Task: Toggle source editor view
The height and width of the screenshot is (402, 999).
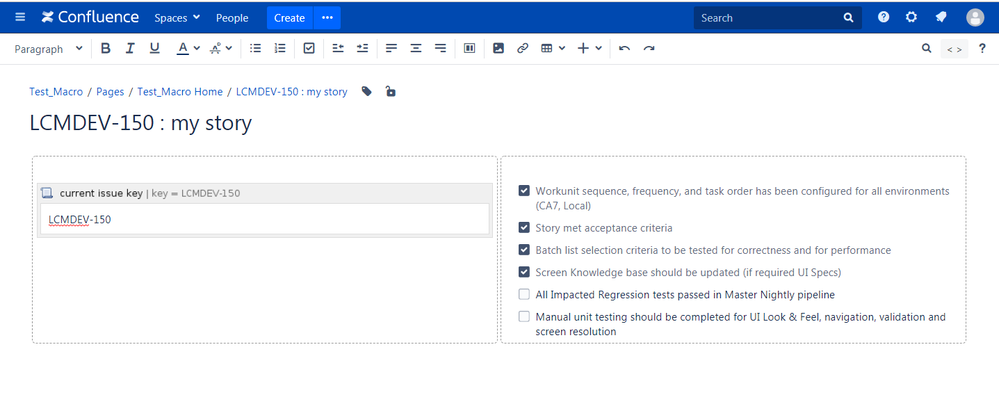Action: coord(954,49)
